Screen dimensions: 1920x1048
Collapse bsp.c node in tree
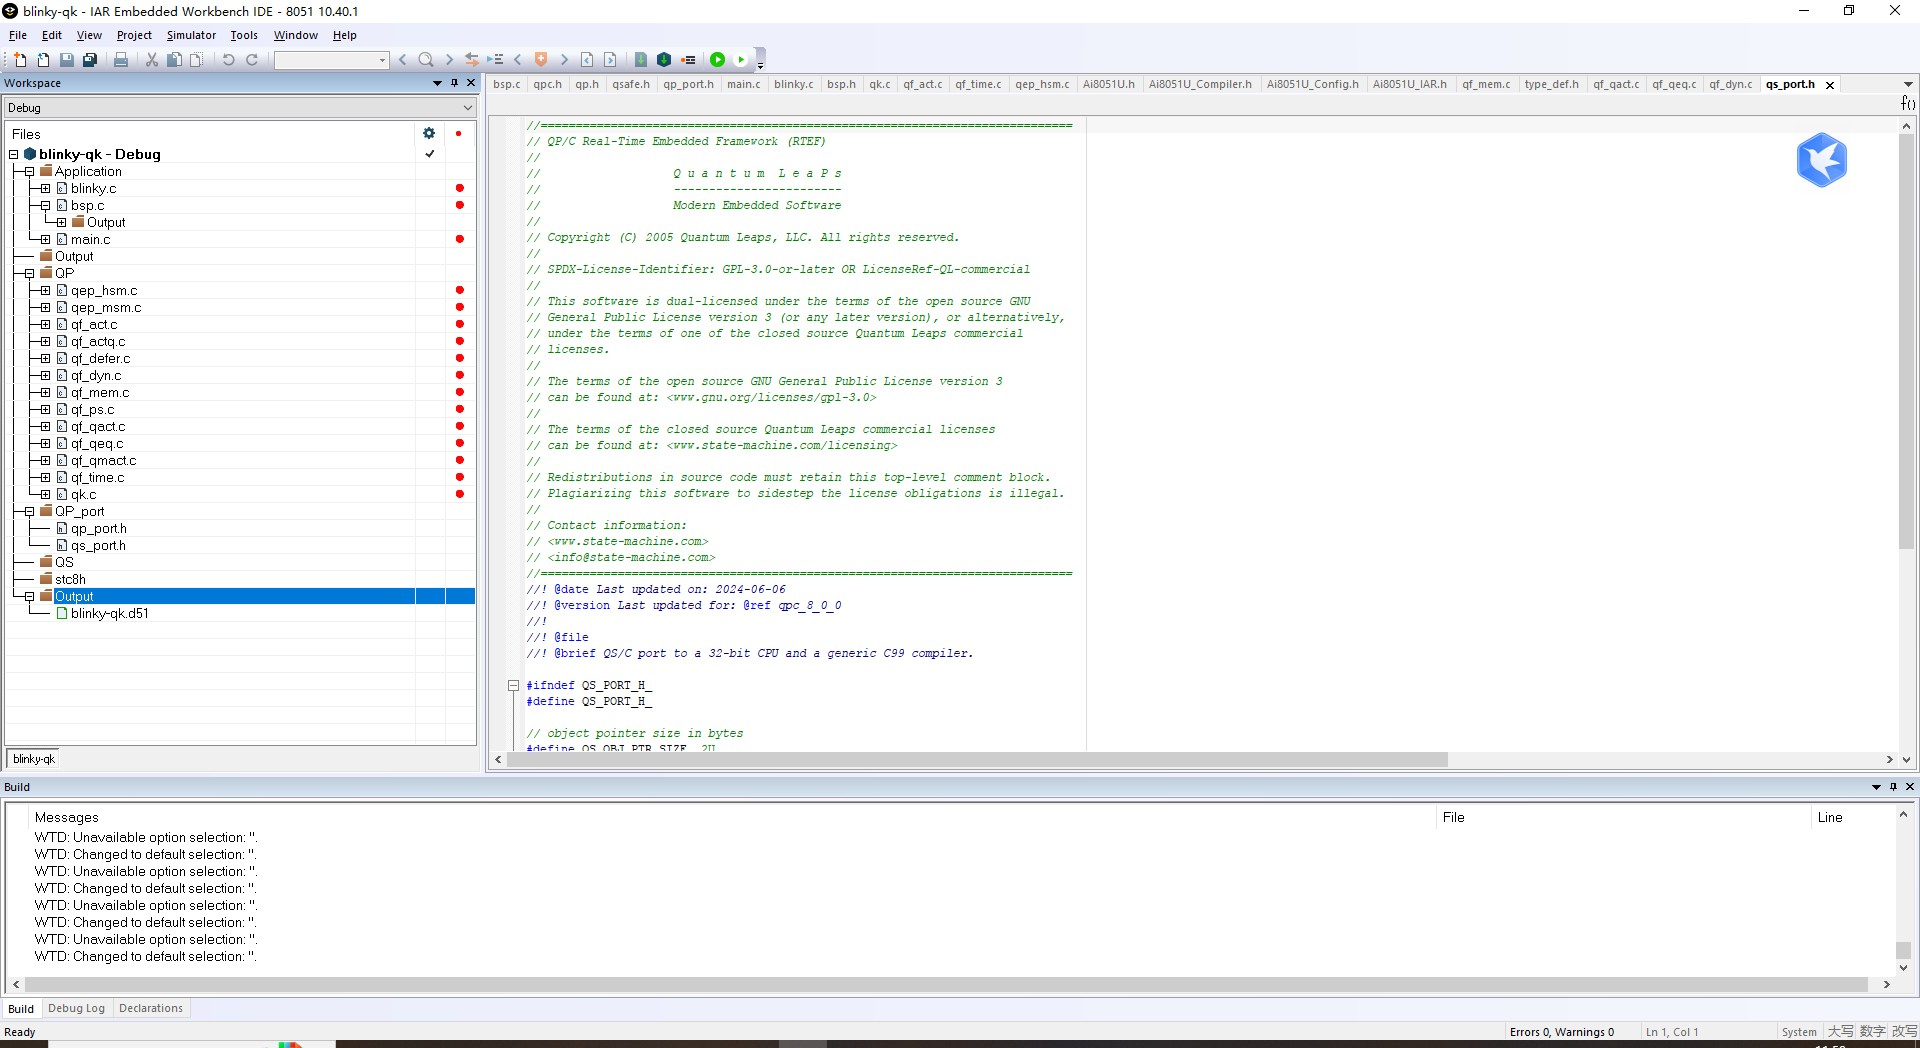(46, 205)
